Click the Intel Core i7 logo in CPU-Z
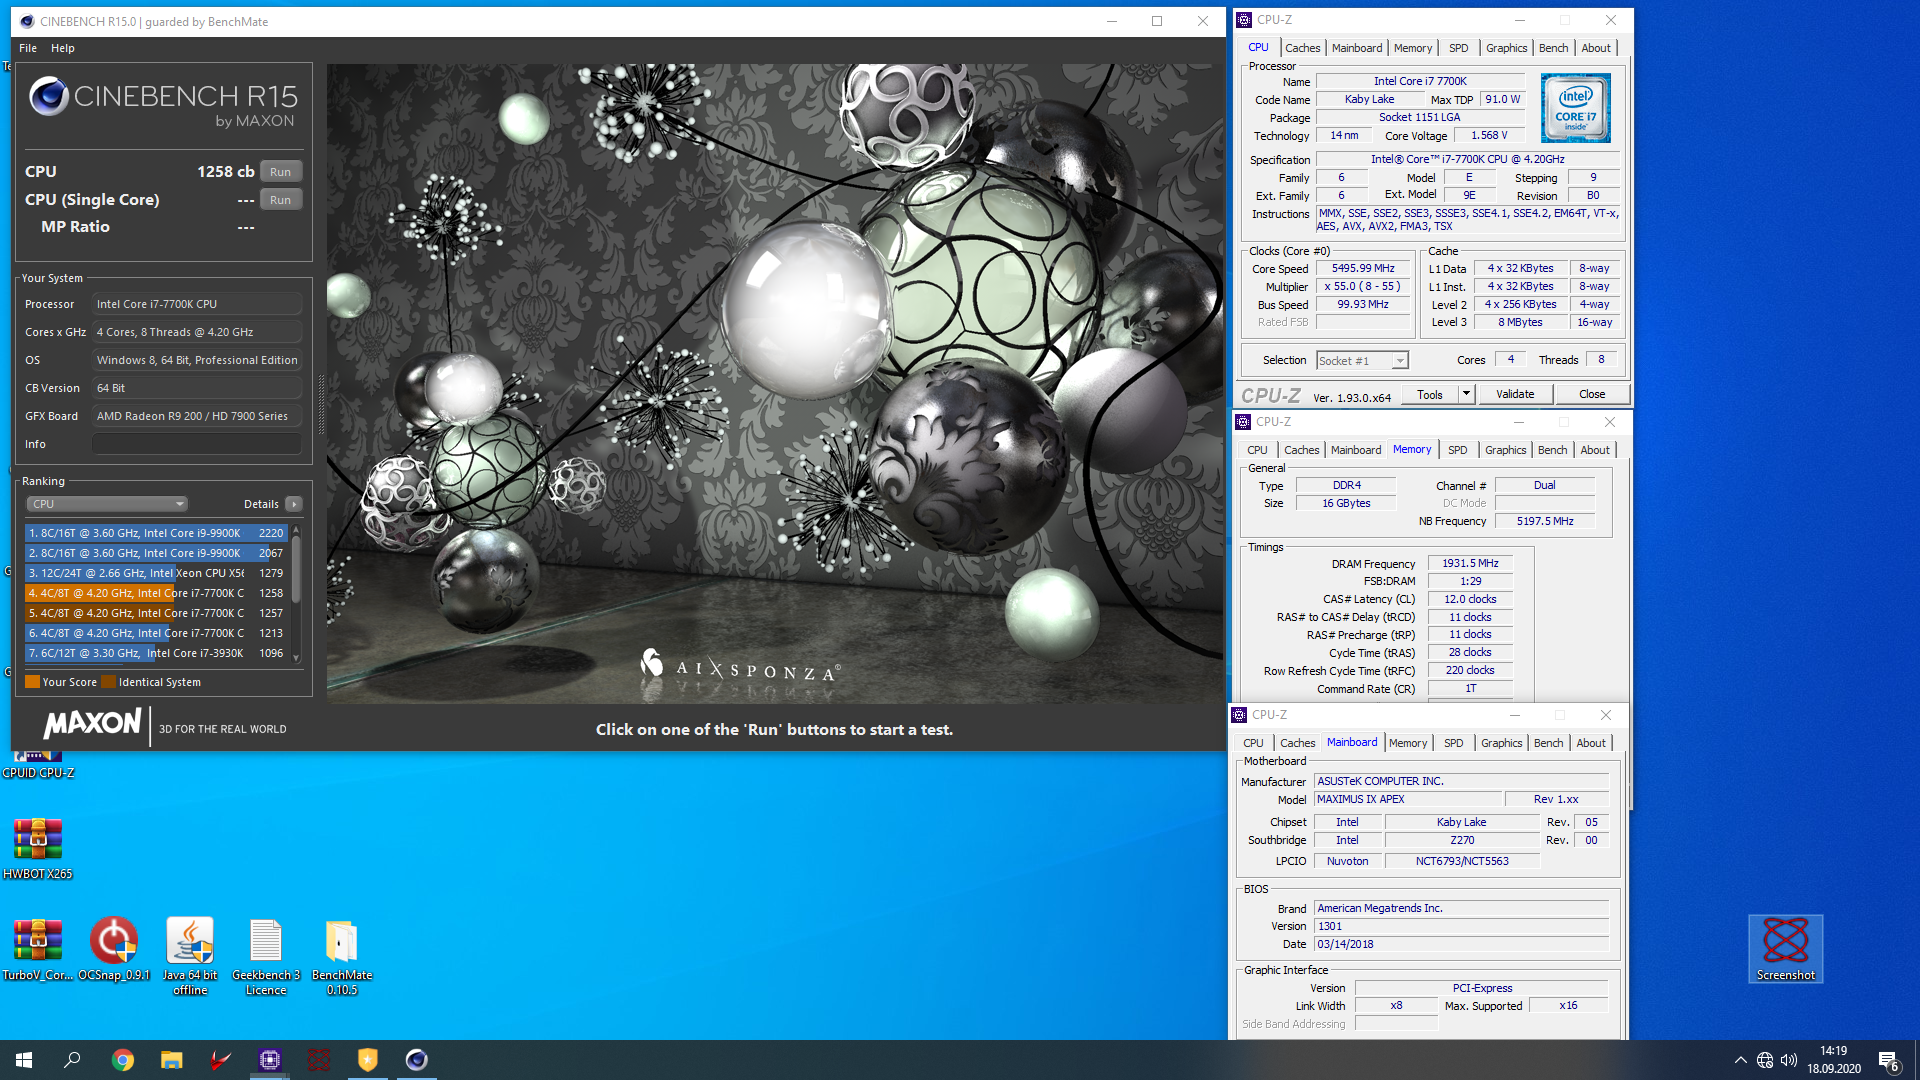The image size is (1920, 1080). (x=1576, y=108)
